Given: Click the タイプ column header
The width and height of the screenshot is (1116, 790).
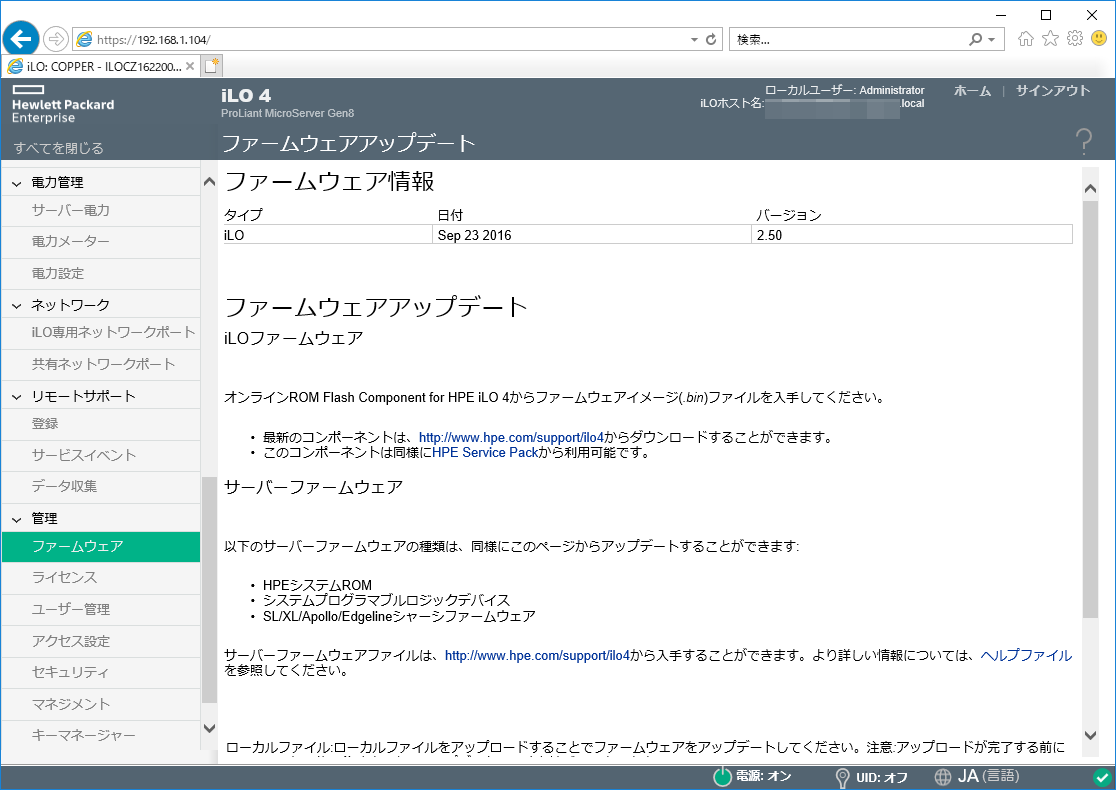Looking at the screenshot, I should tap(243, 215).
